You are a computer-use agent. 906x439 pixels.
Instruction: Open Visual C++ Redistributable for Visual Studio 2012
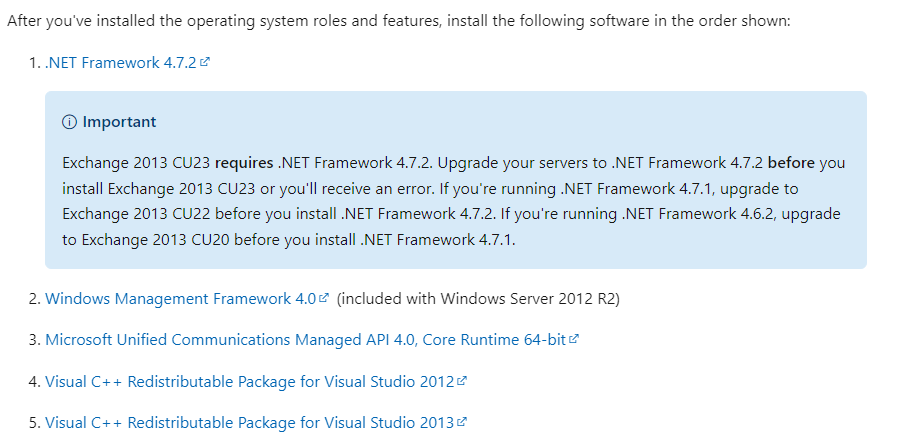(x=250, y=381)
